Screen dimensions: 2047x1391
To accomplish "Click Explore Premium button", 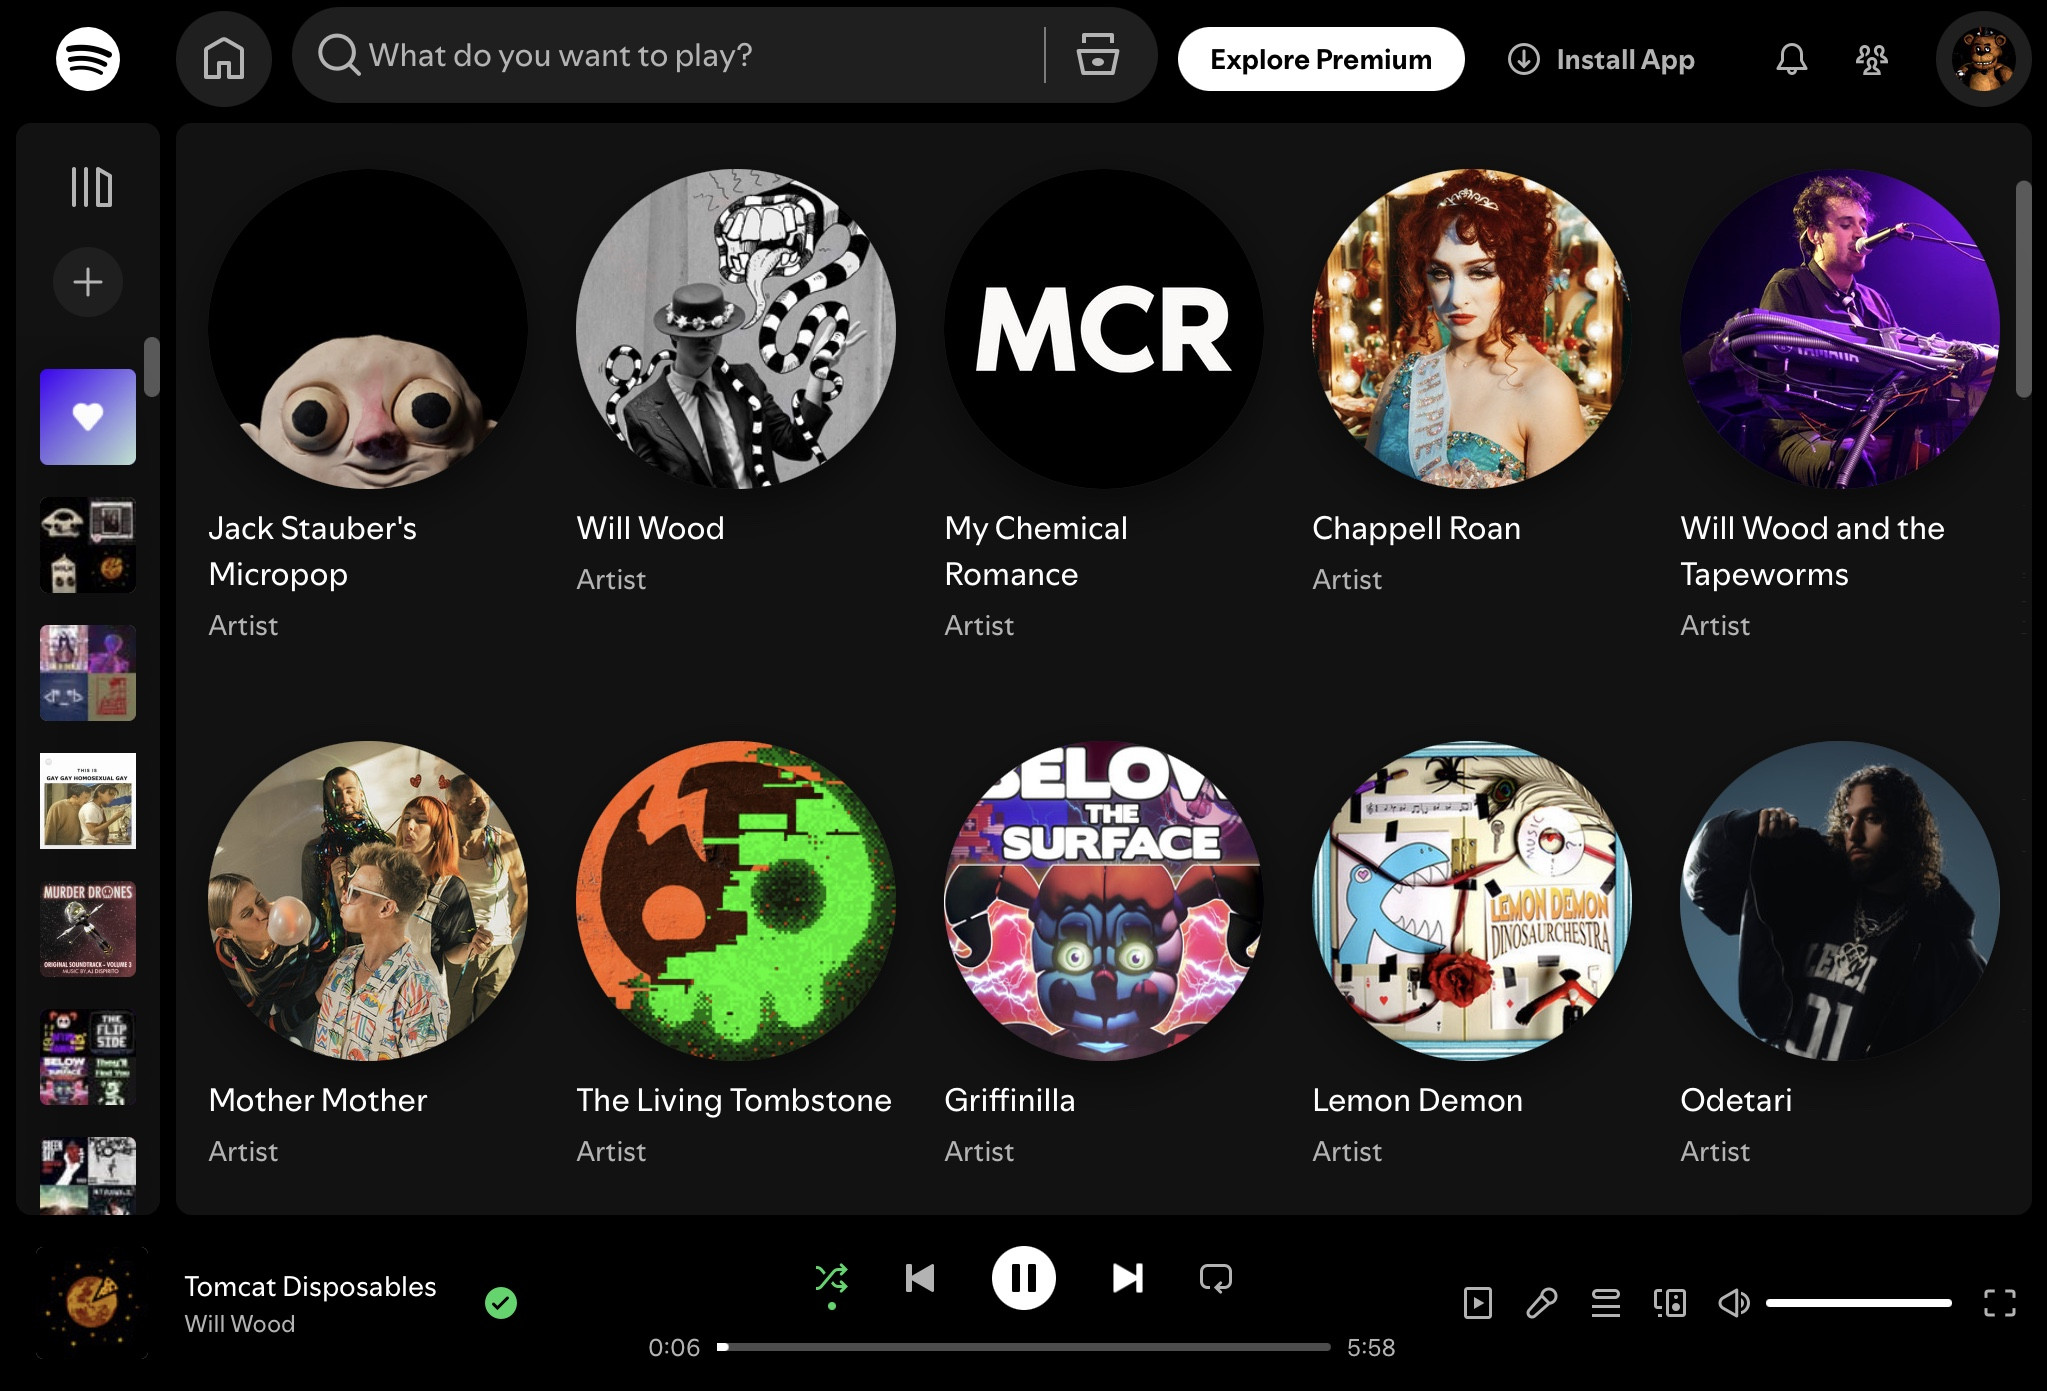I will (x=1321, y=59).
